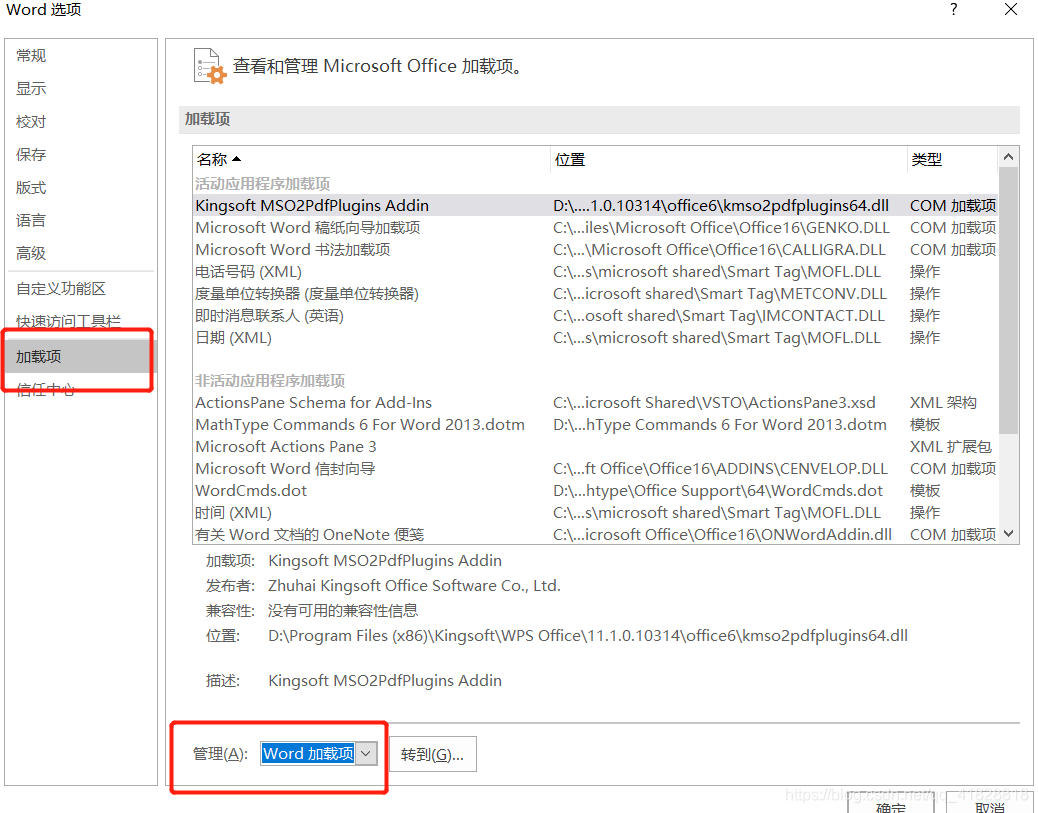This screenshot has width=1038, height=813.
Task: Open help with the question mark icon
Action: [x=953, y=10]
